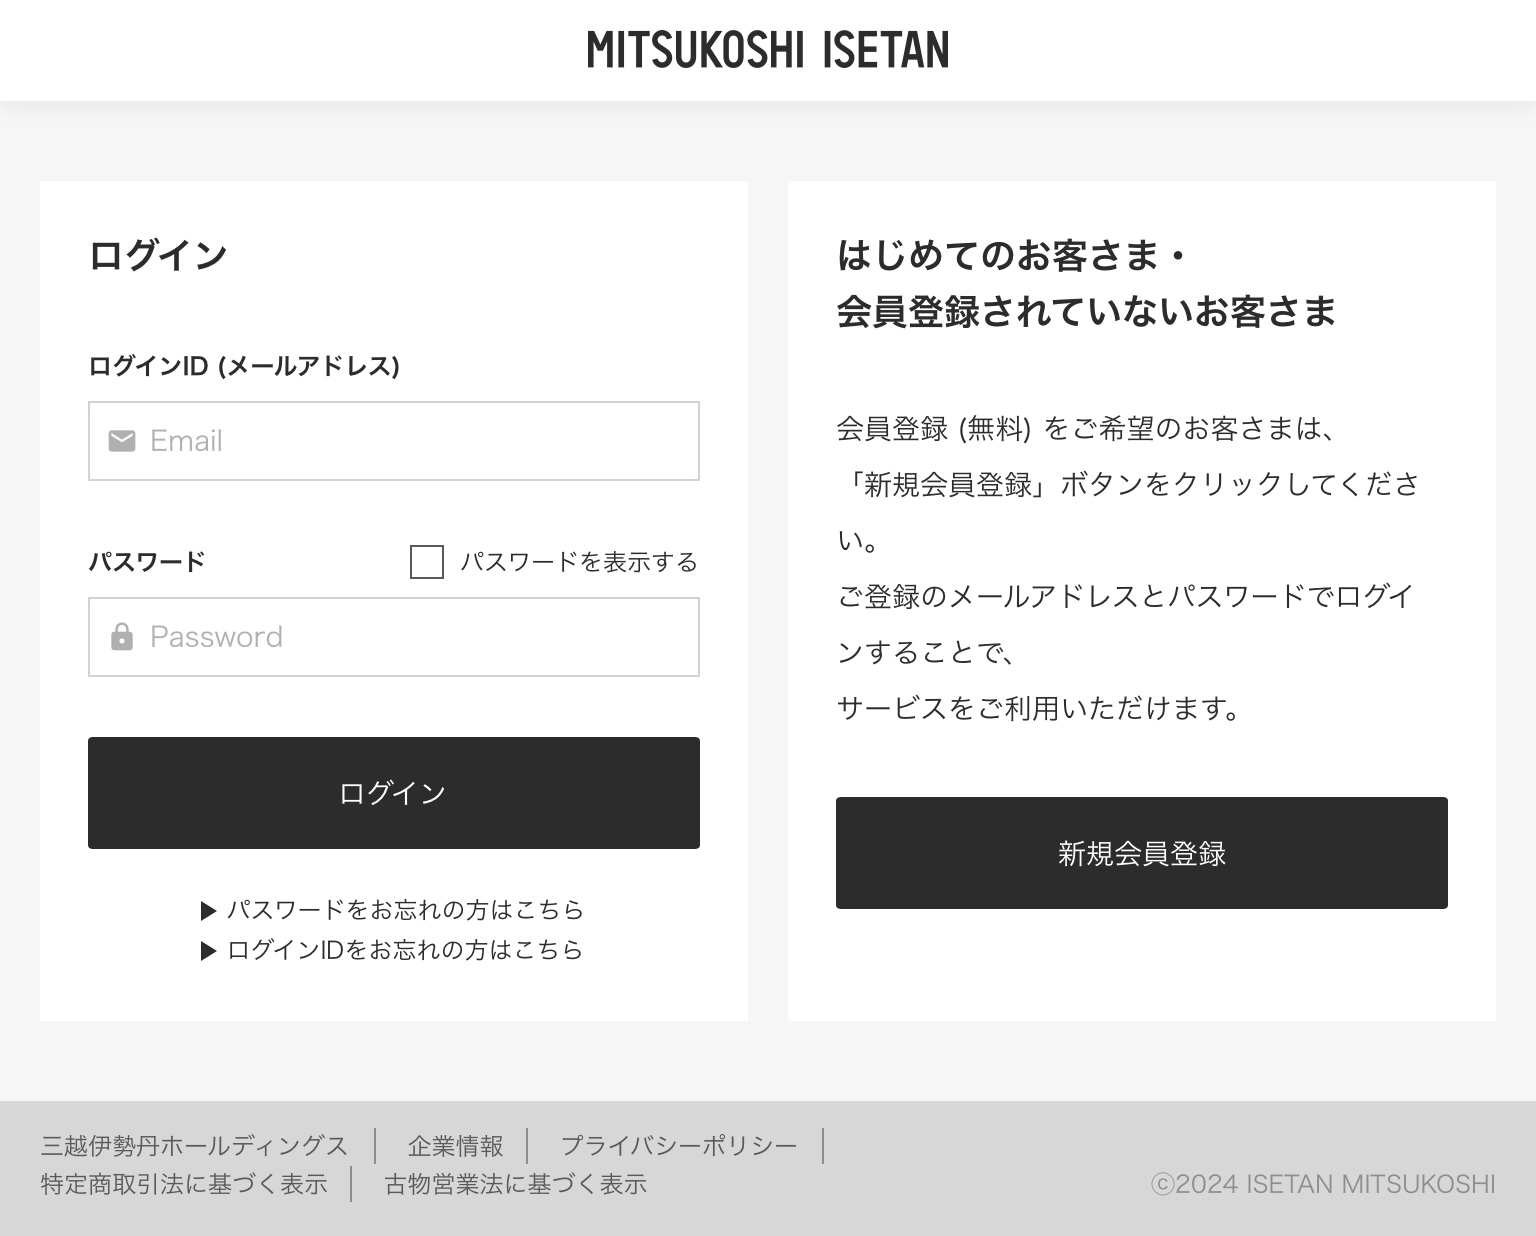Image resolution: width=1536 pixels, height=1236 pixels.
Task: Open the 企業情報 footer link
Action: click(456, 1145)
